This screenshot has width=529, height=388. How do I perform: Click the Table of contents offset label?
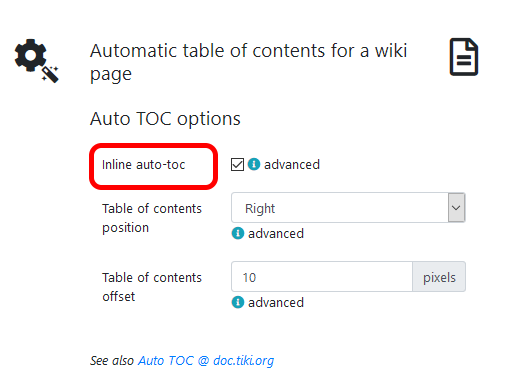coord(152,287)
